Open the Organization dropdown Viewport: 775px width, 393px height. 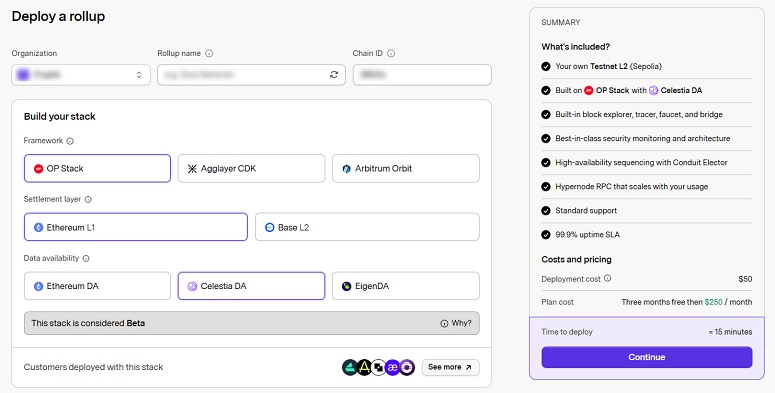coord(81,75)
